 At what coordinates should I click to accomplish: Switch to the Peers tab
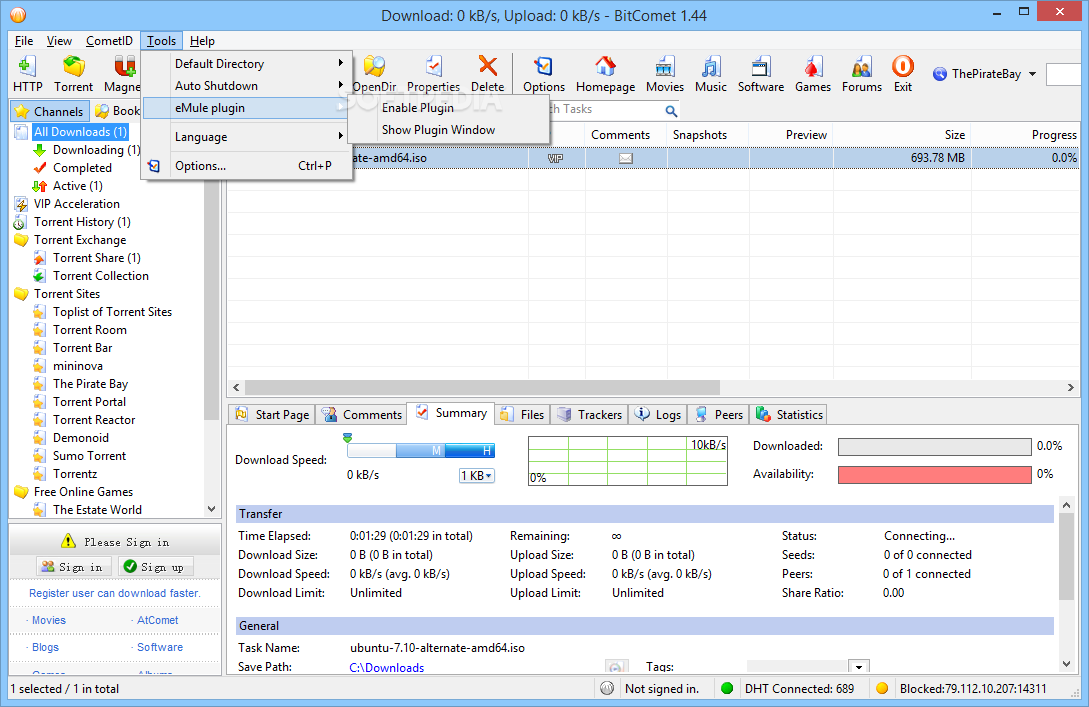tap(719, 415)
